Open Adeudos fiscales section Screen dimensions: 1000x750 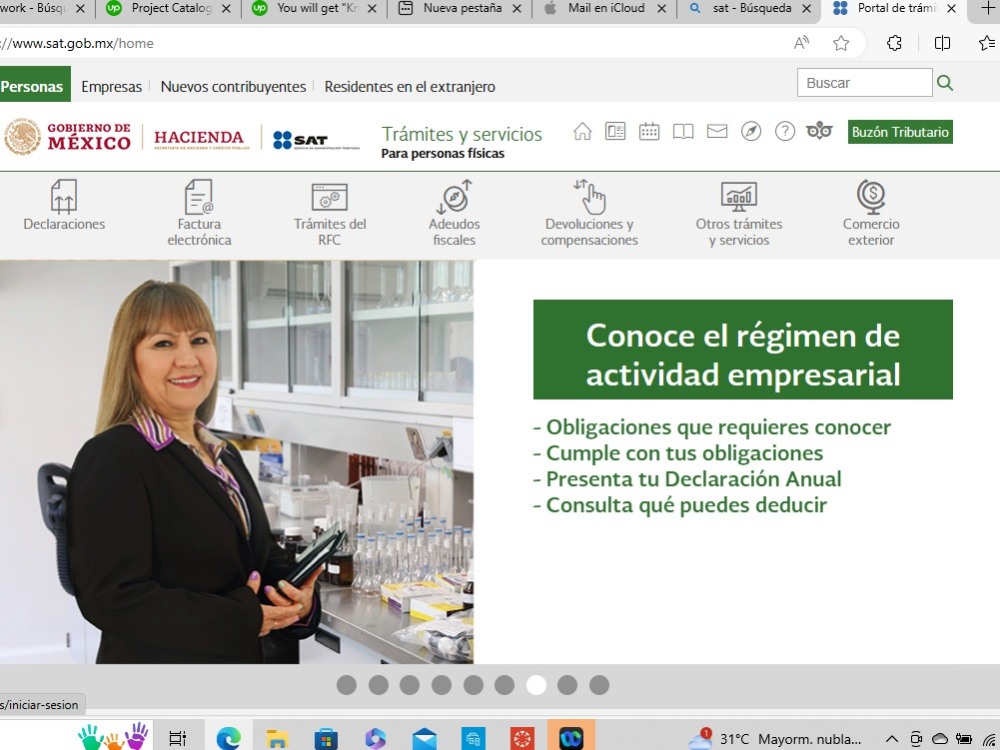click(454, 214)
